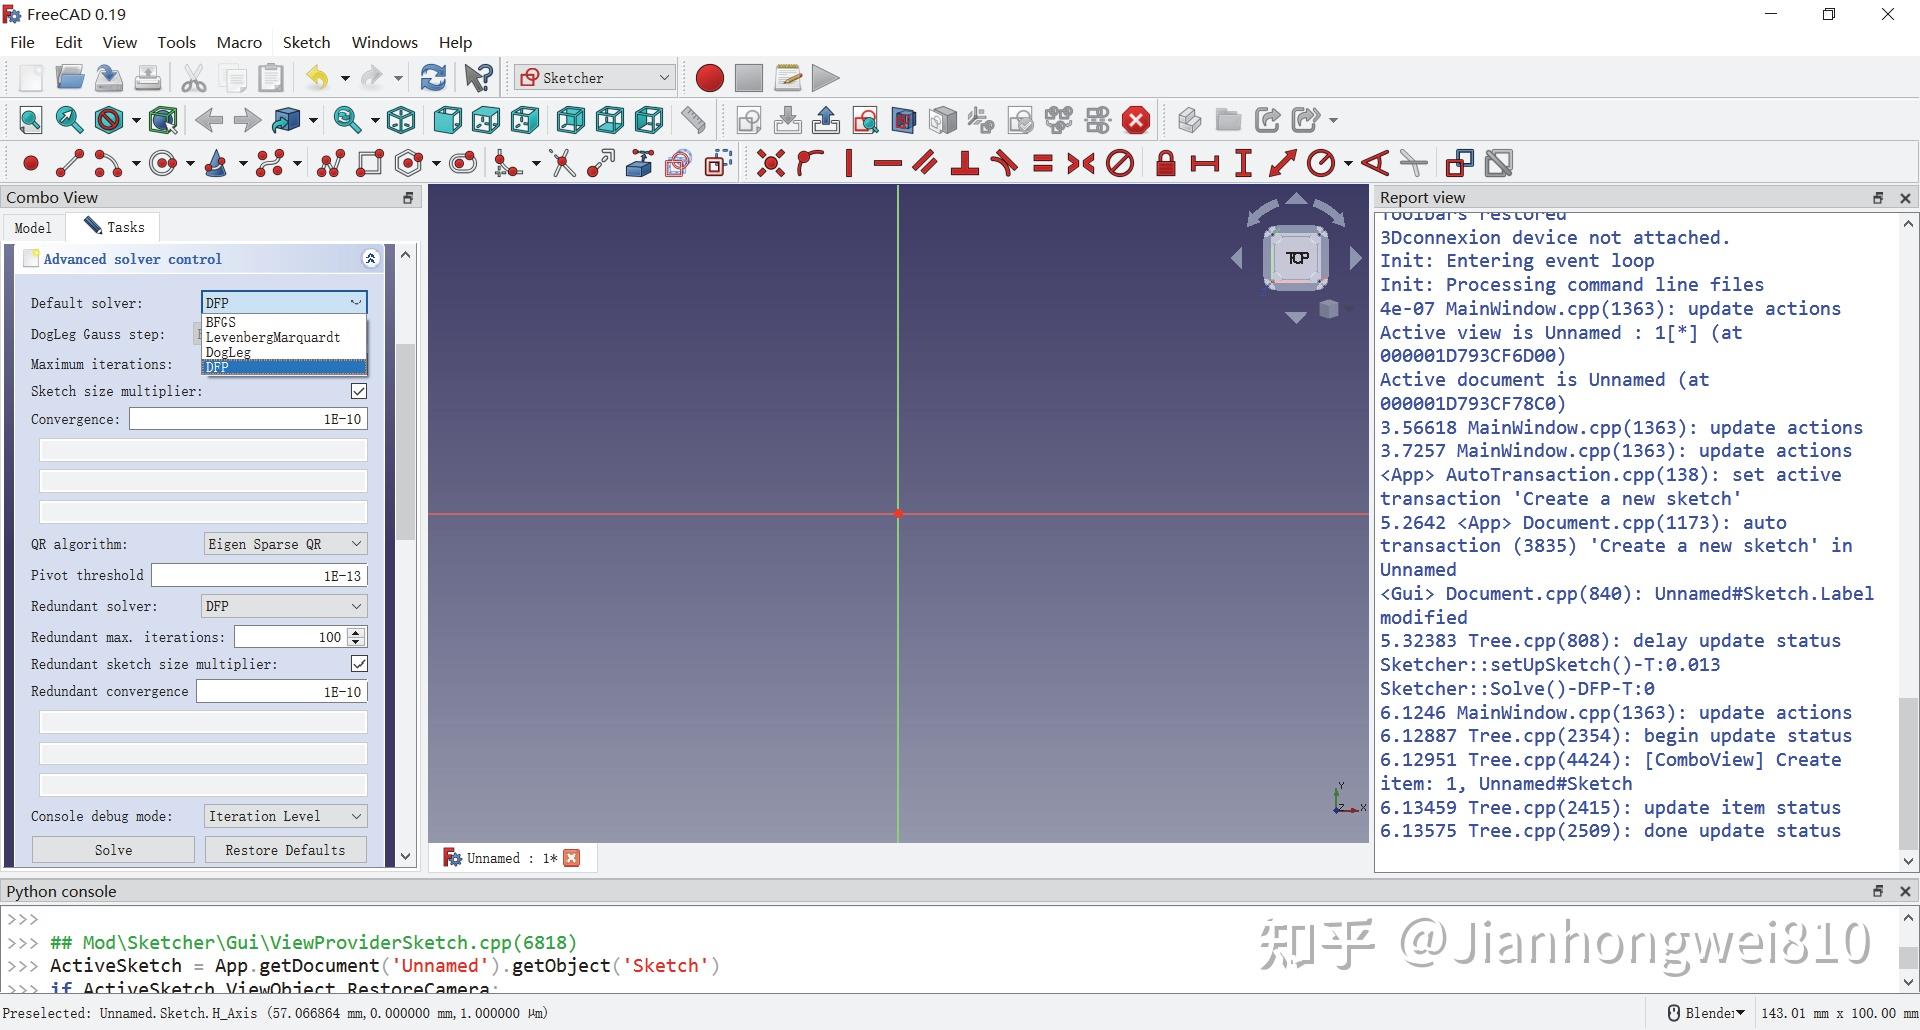Select the rectangle tool
Viewport: 1920px width, 1030px height.
(369, 162)
